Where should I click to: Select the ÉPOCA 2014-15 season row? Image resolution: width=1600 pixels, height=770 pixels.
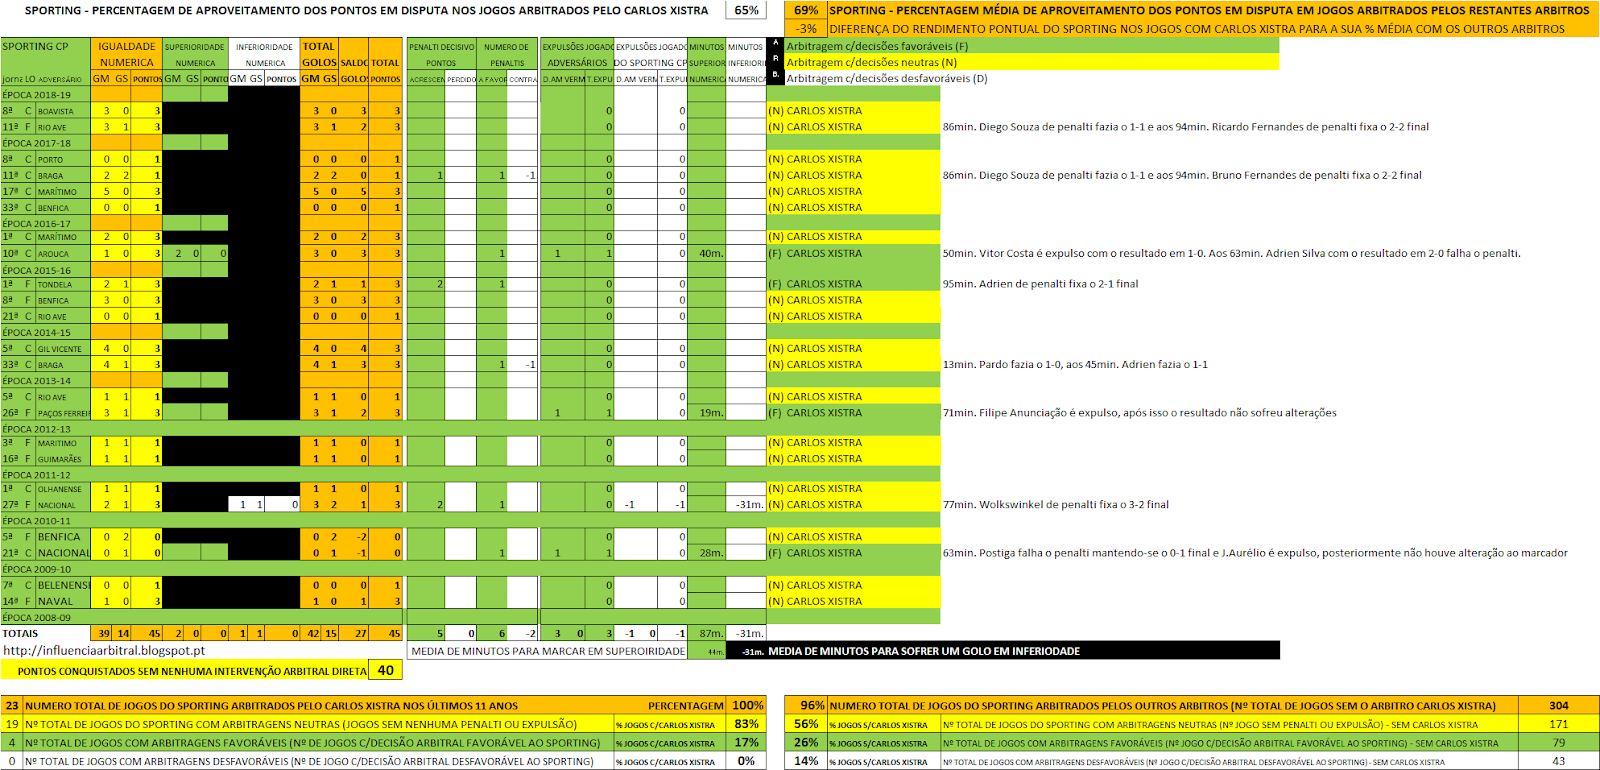[46, 332]
